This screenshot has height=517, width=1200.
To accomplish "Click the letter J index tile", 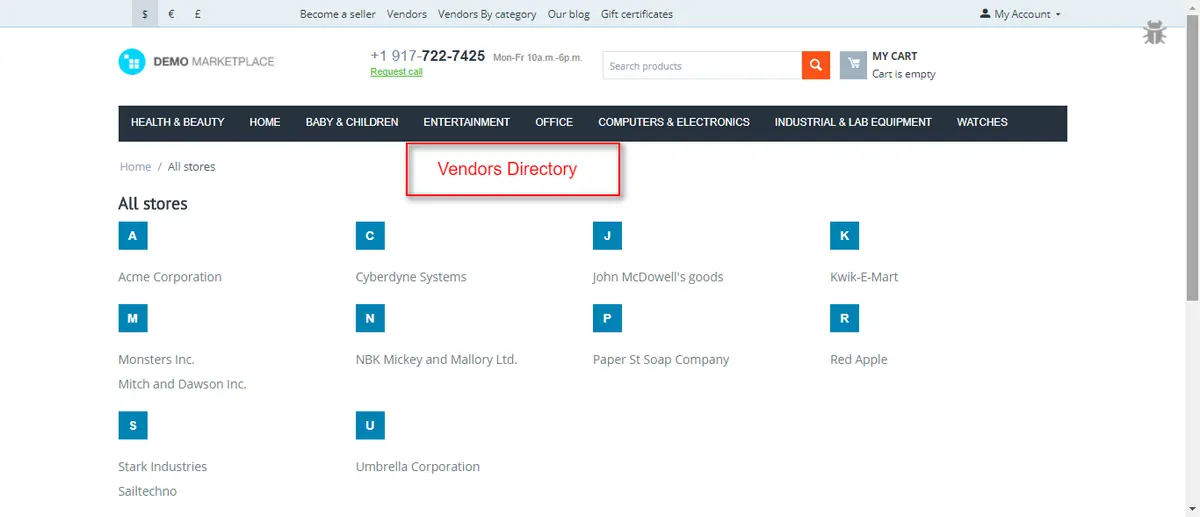I will [x=607, y=236].
